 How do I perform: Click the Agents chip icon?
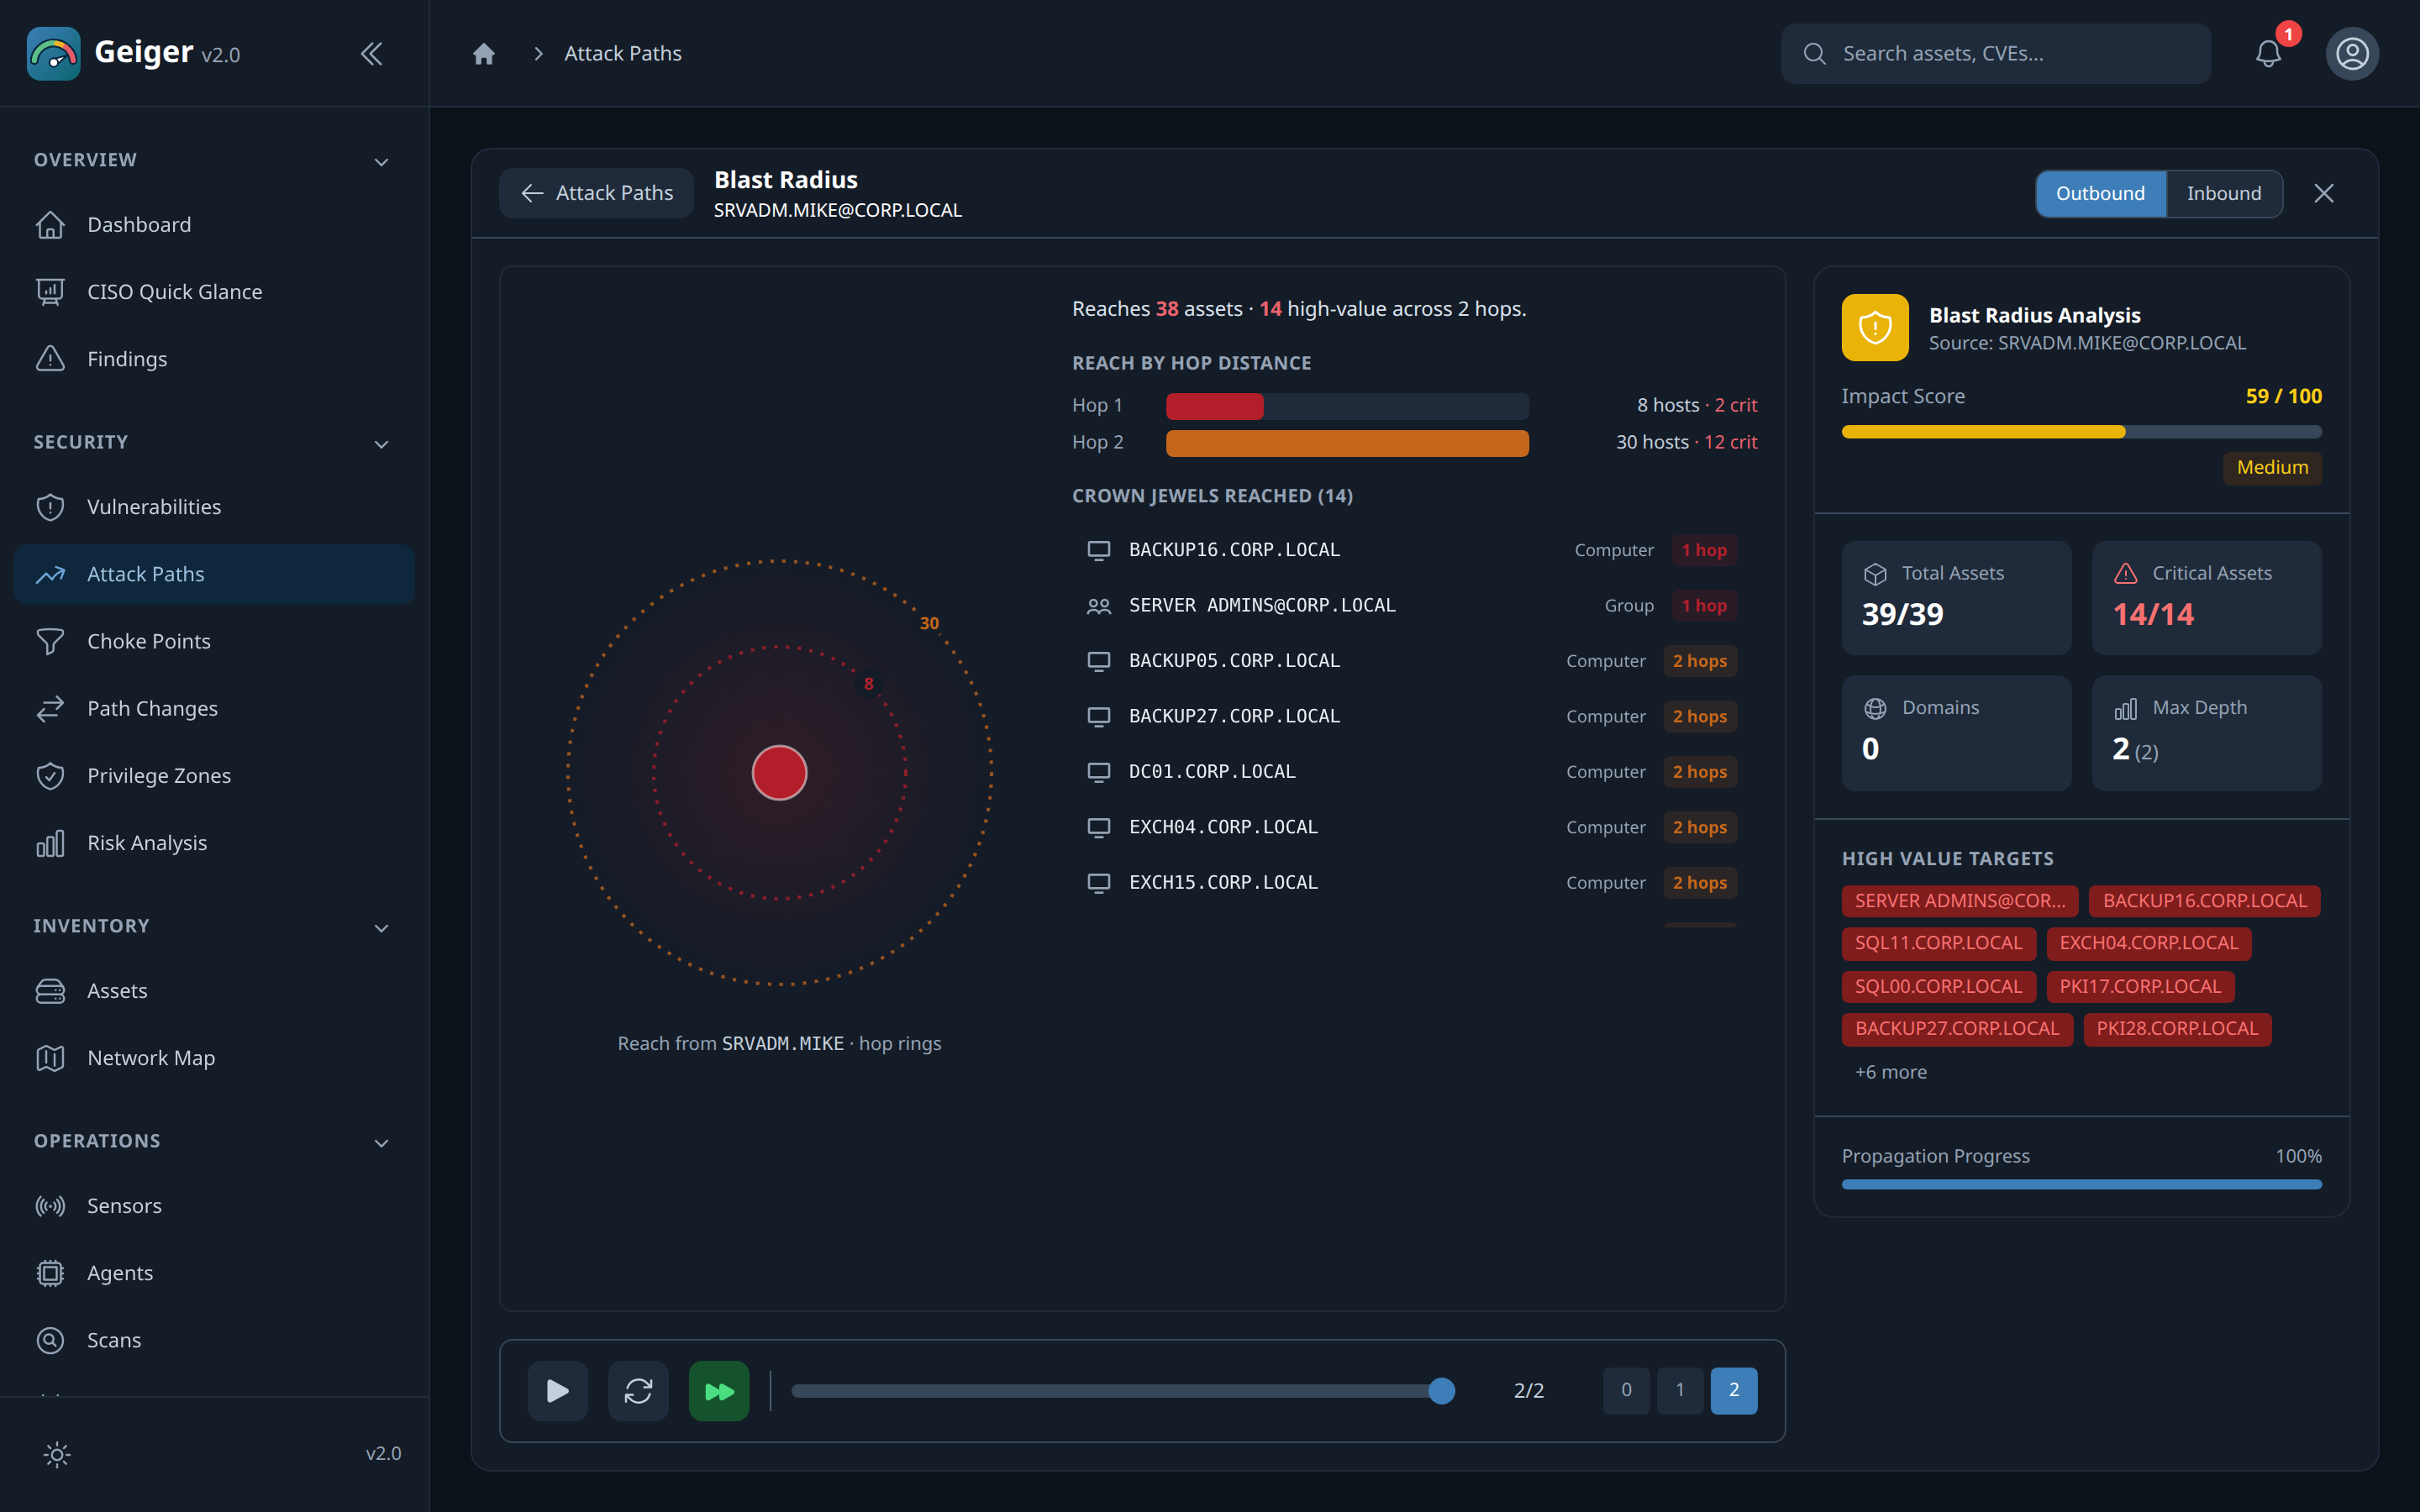point(50,1273)
